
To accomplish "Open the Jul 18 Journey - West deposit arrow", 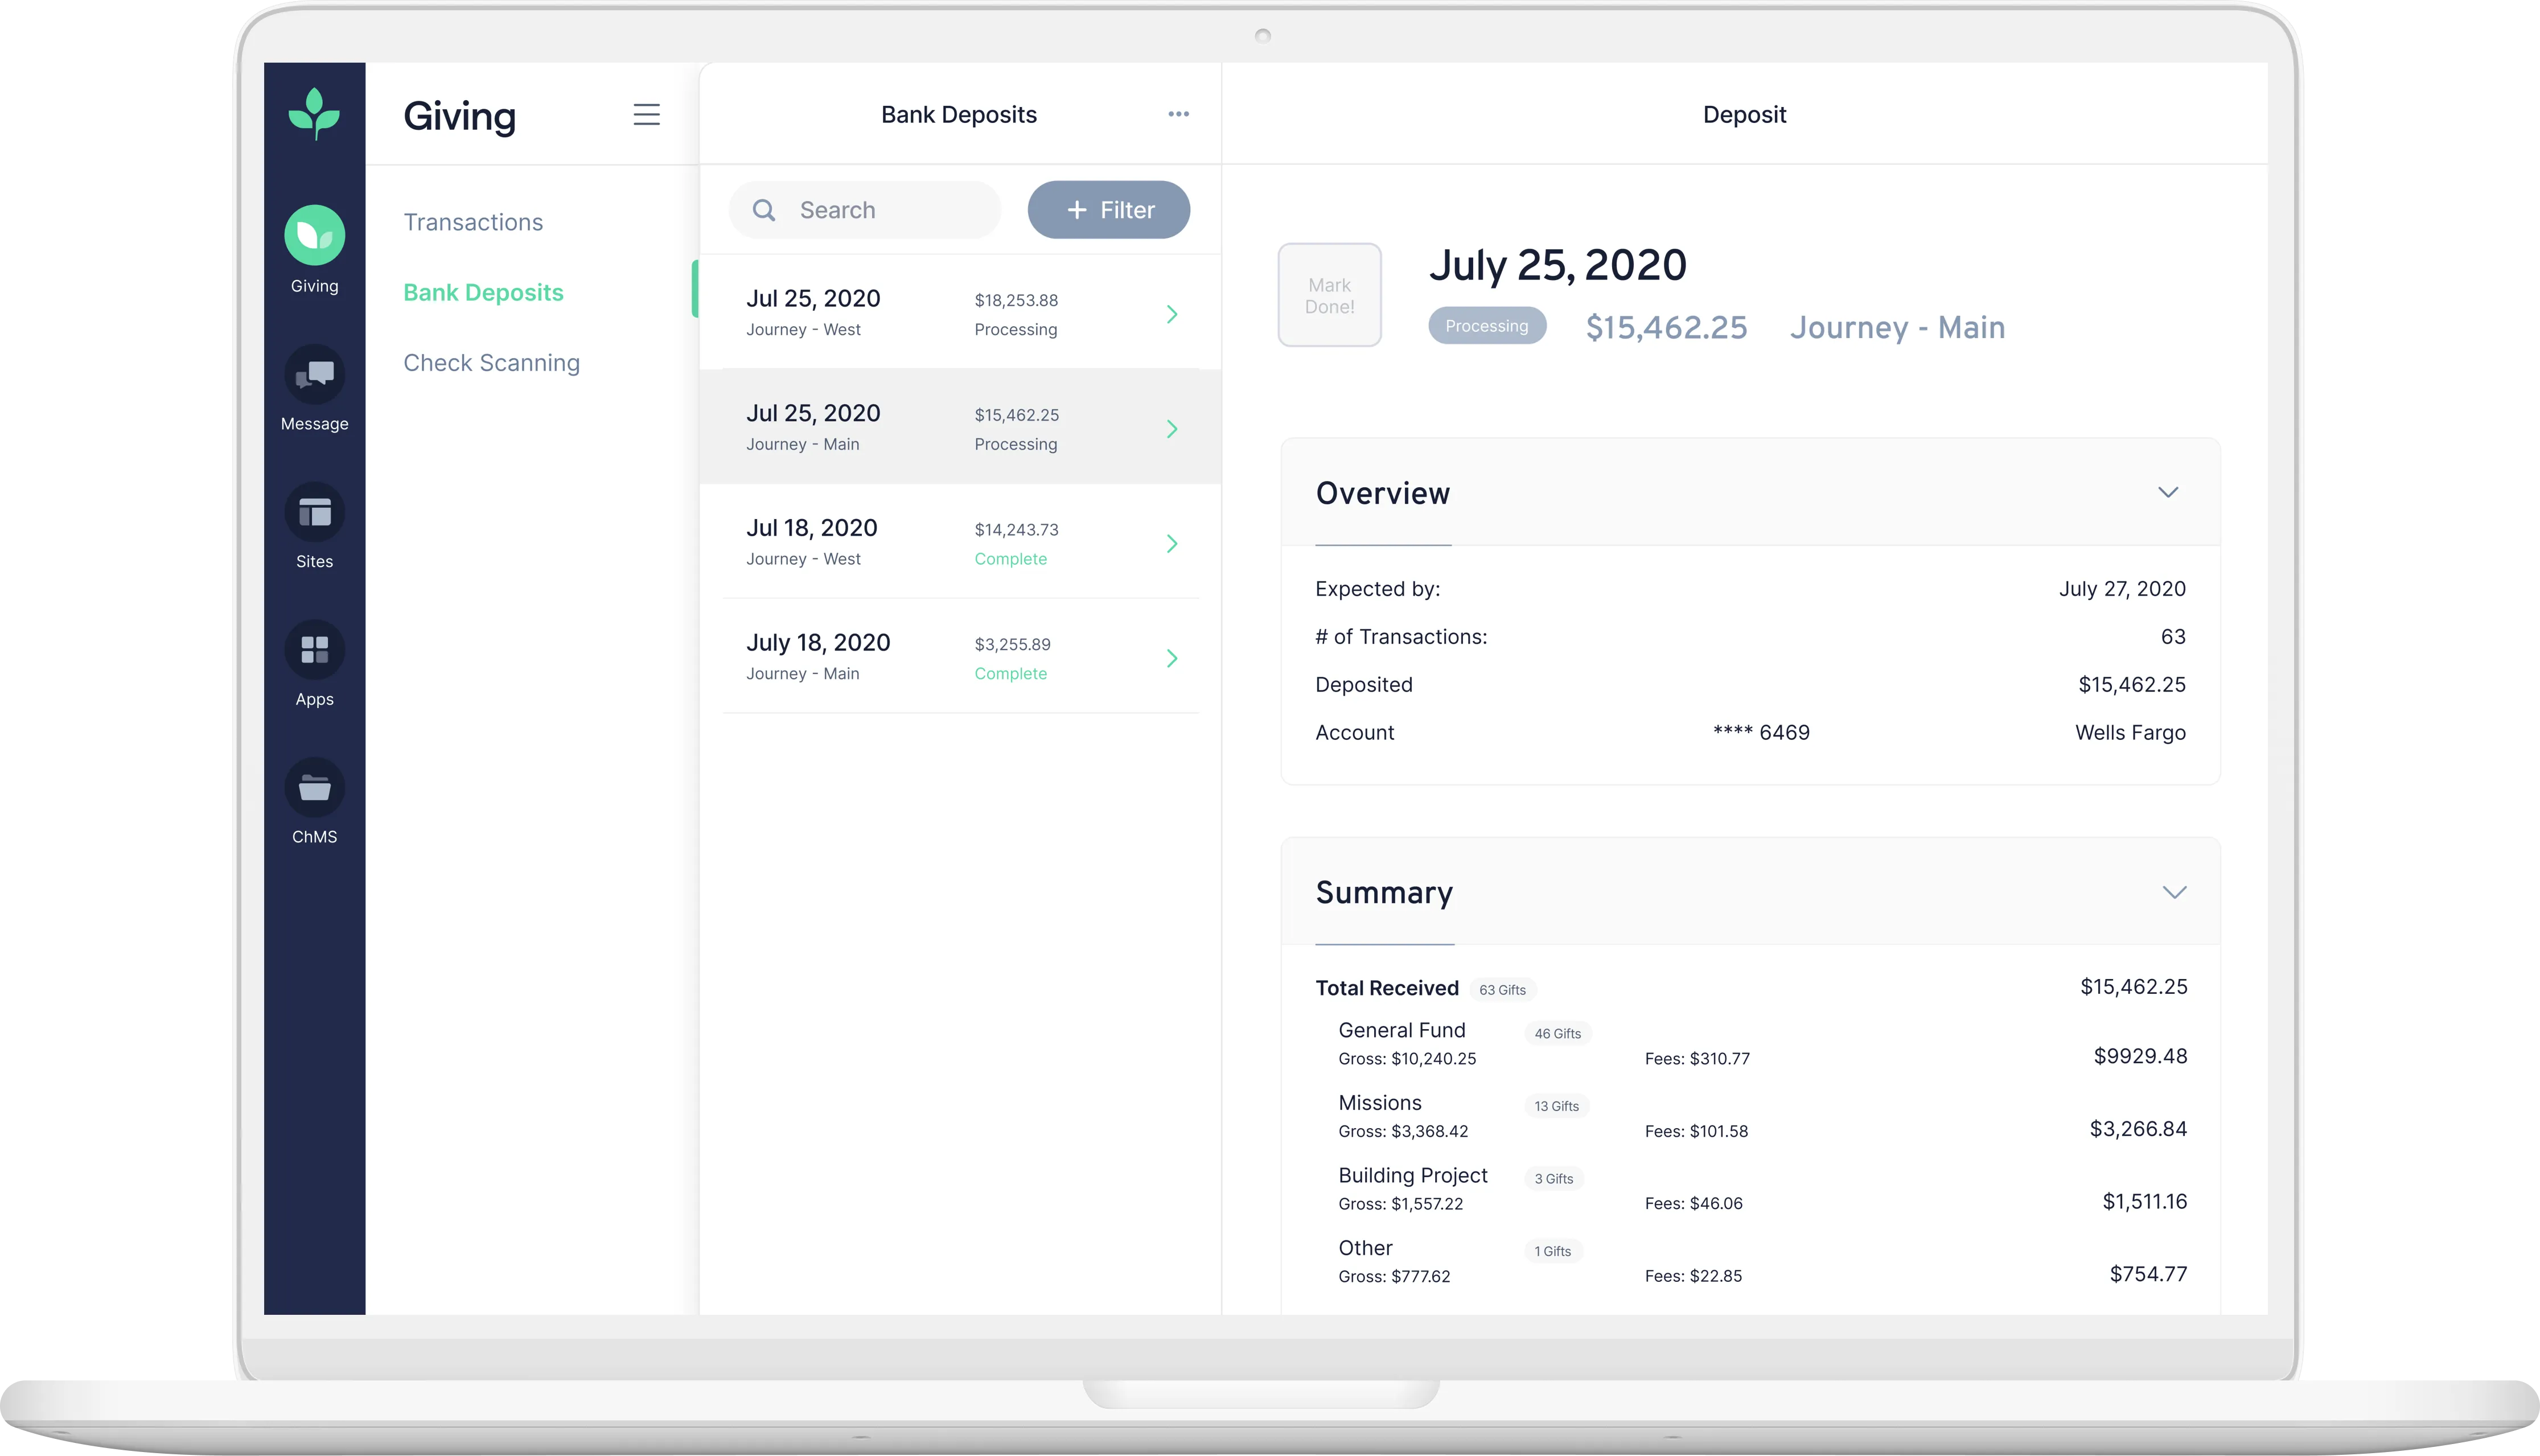I will (x=1172, y=543).
